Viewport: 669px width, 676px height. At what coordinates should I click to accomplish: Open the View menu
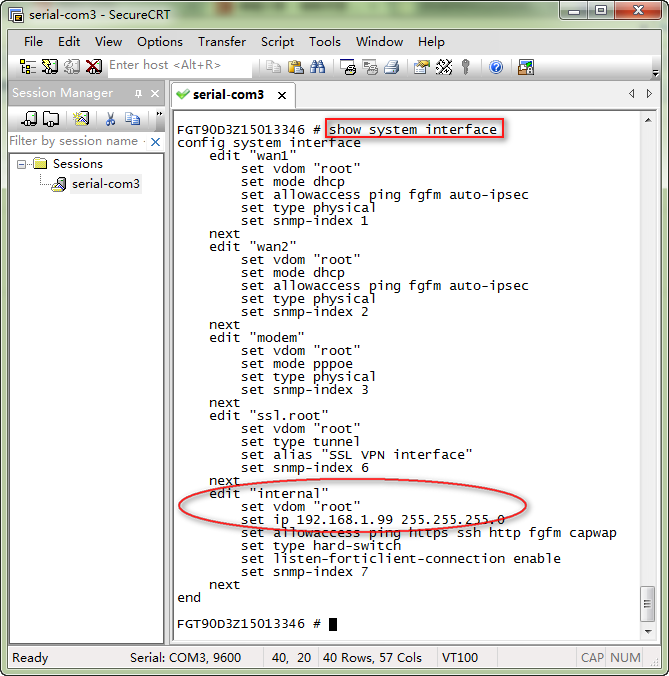click(108, 42)
